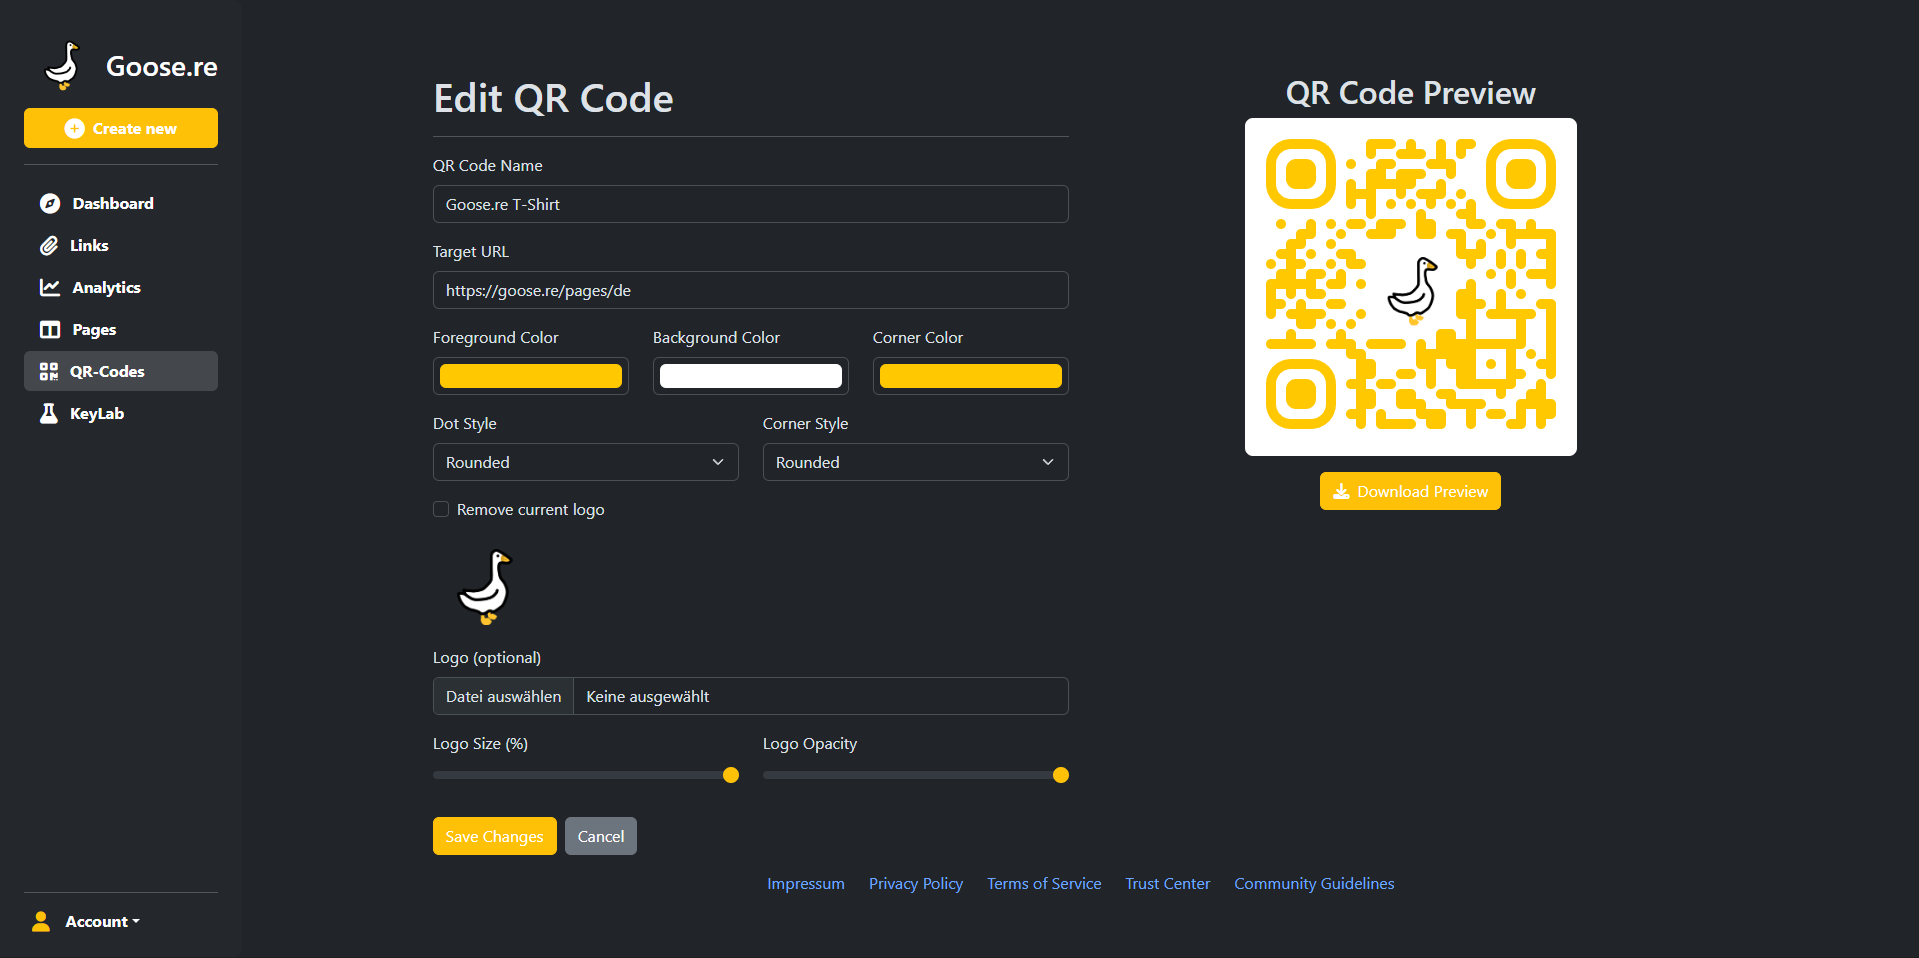Expand the Corner Style dropdown
This screenshot has height=958, width=1919.
click(915, 462)
